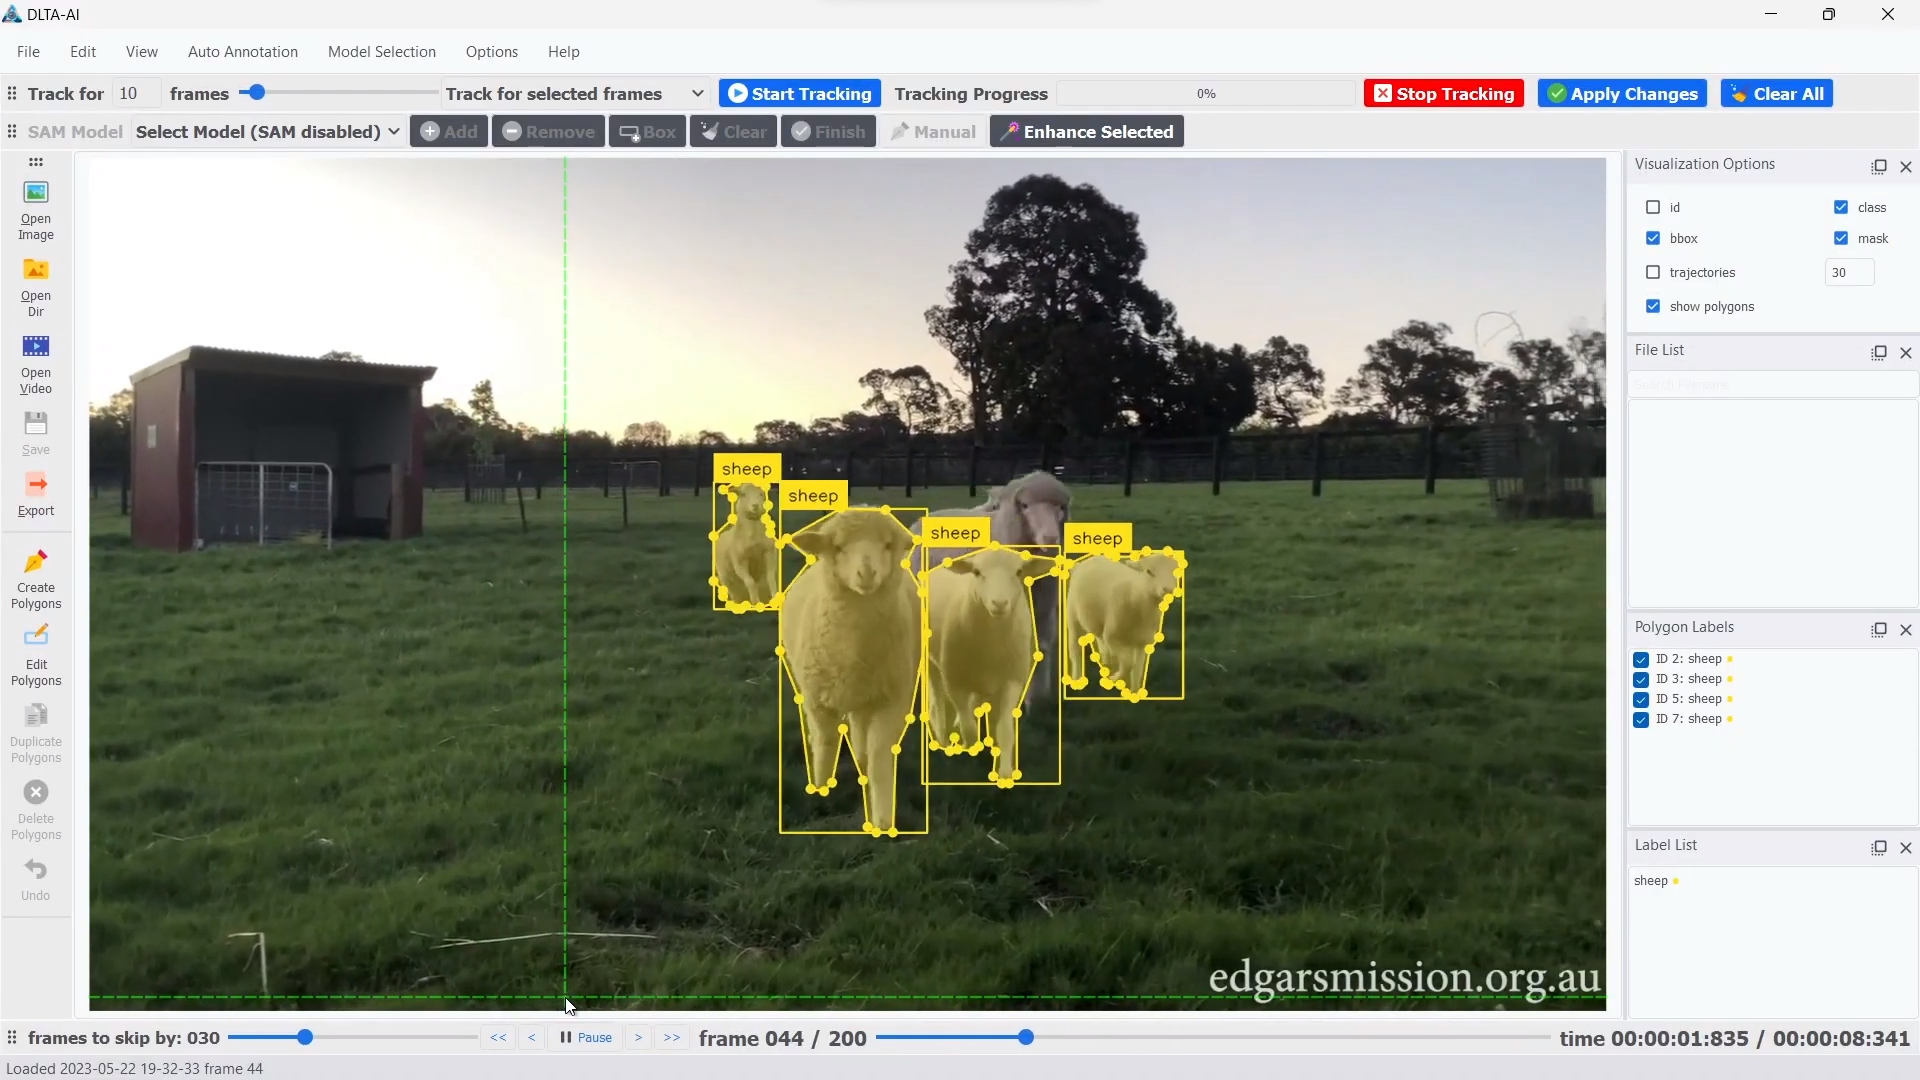This screenshot has height=1080, width=1920.
Task: Jump forward with >> button
Action: click(x=672, y=1038)
